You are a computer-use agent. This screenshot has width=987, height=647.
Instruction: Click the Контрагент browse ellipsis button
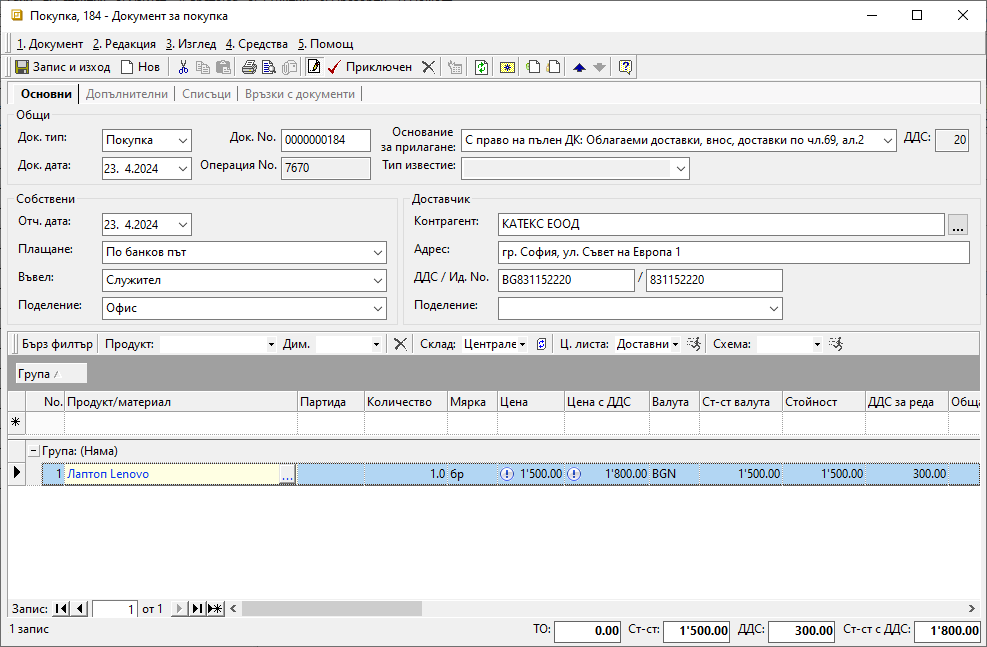(x=958, y=225)
